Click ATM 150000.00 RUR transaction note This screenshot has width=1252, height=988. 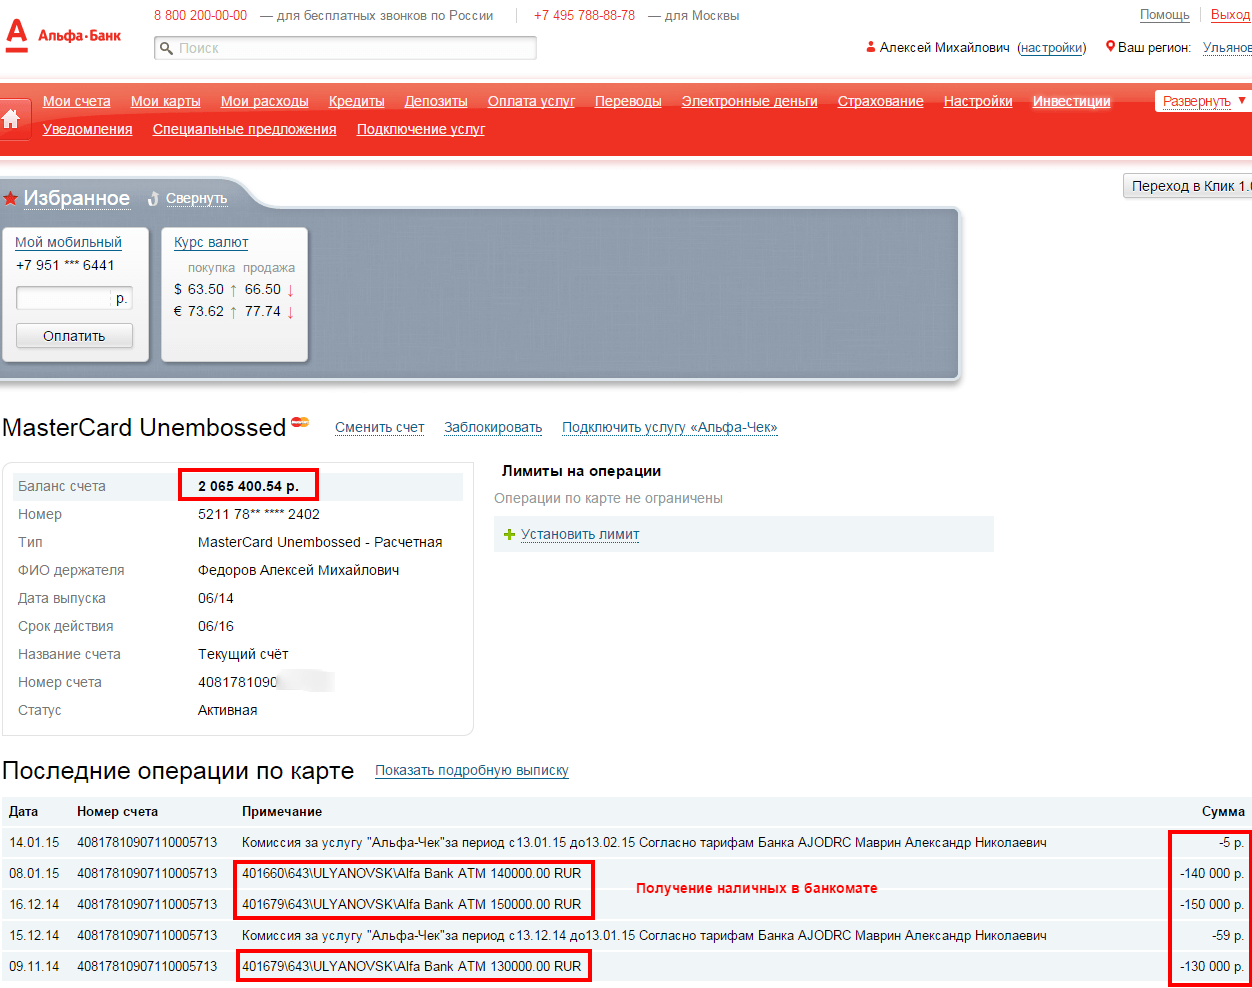[x=411, y=904]
